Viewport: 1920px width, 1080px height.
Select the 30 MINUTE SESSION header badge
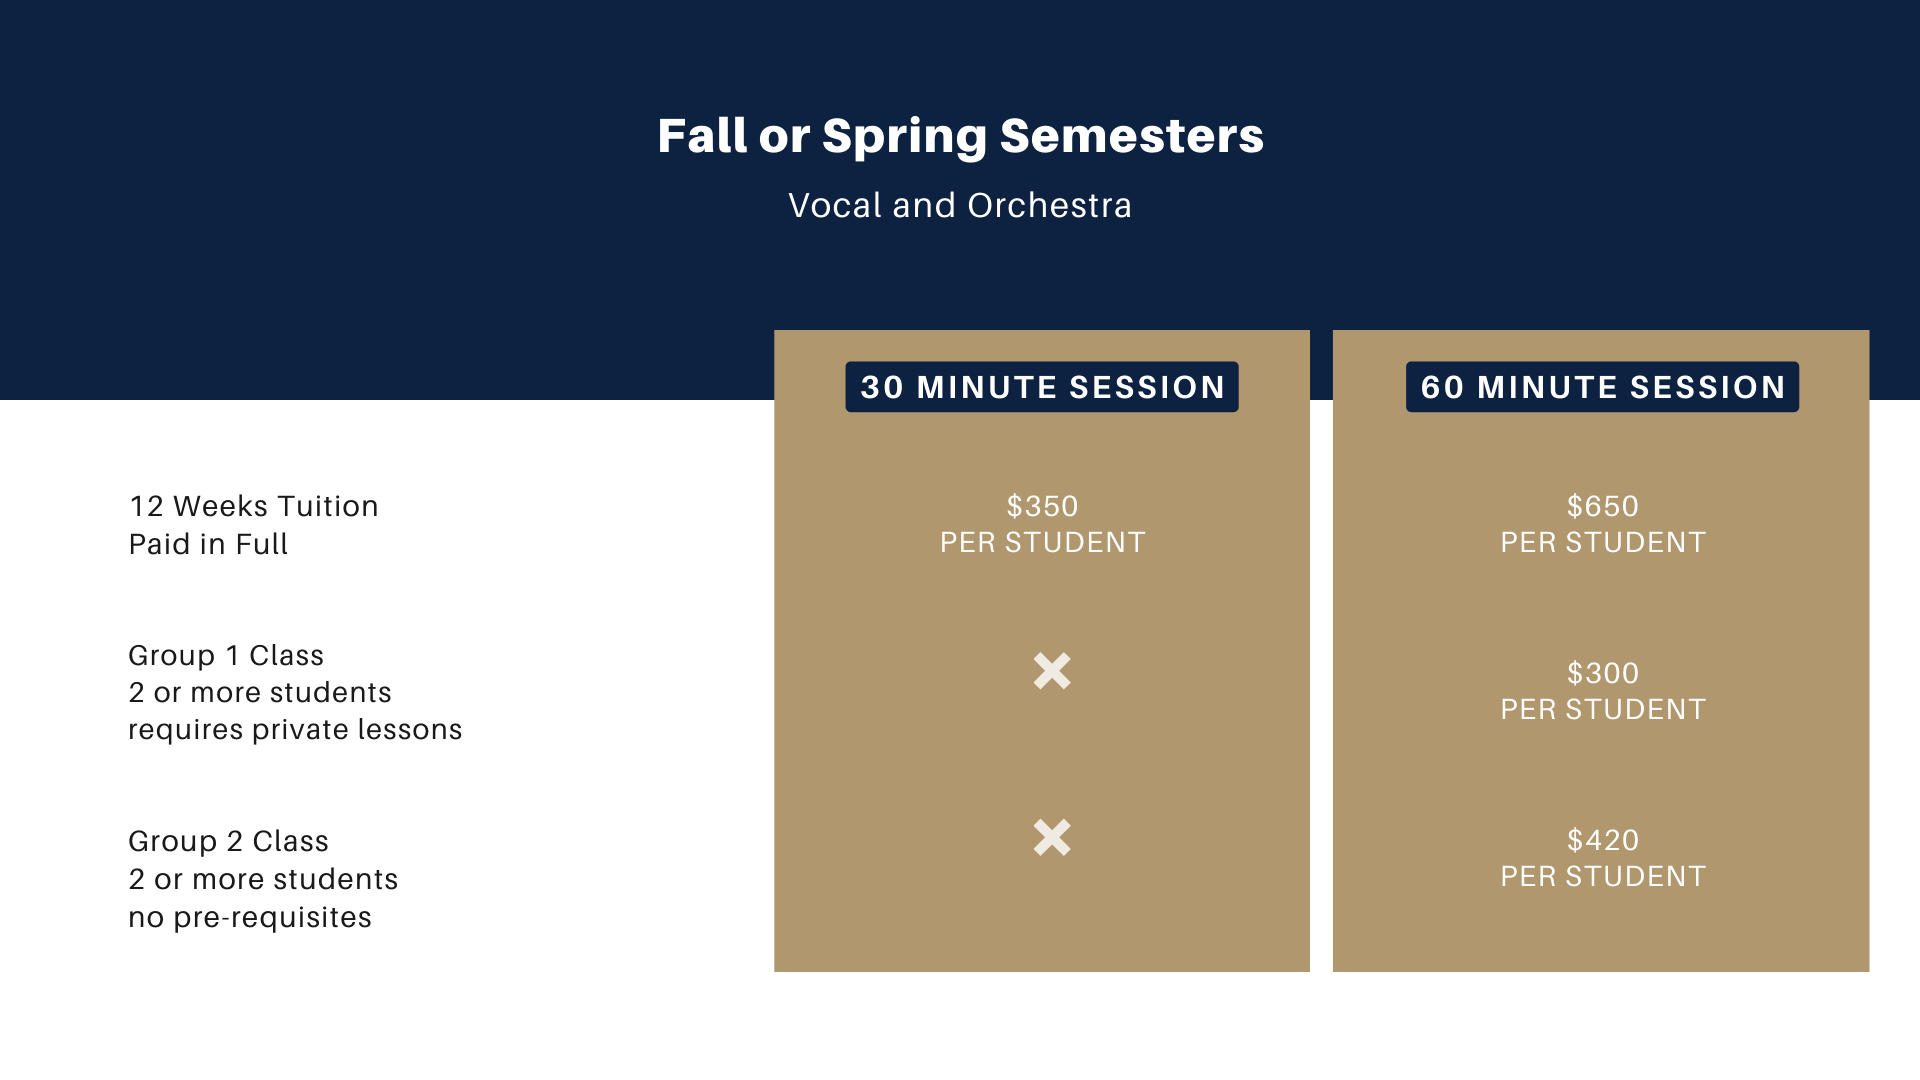[1042, 387]
